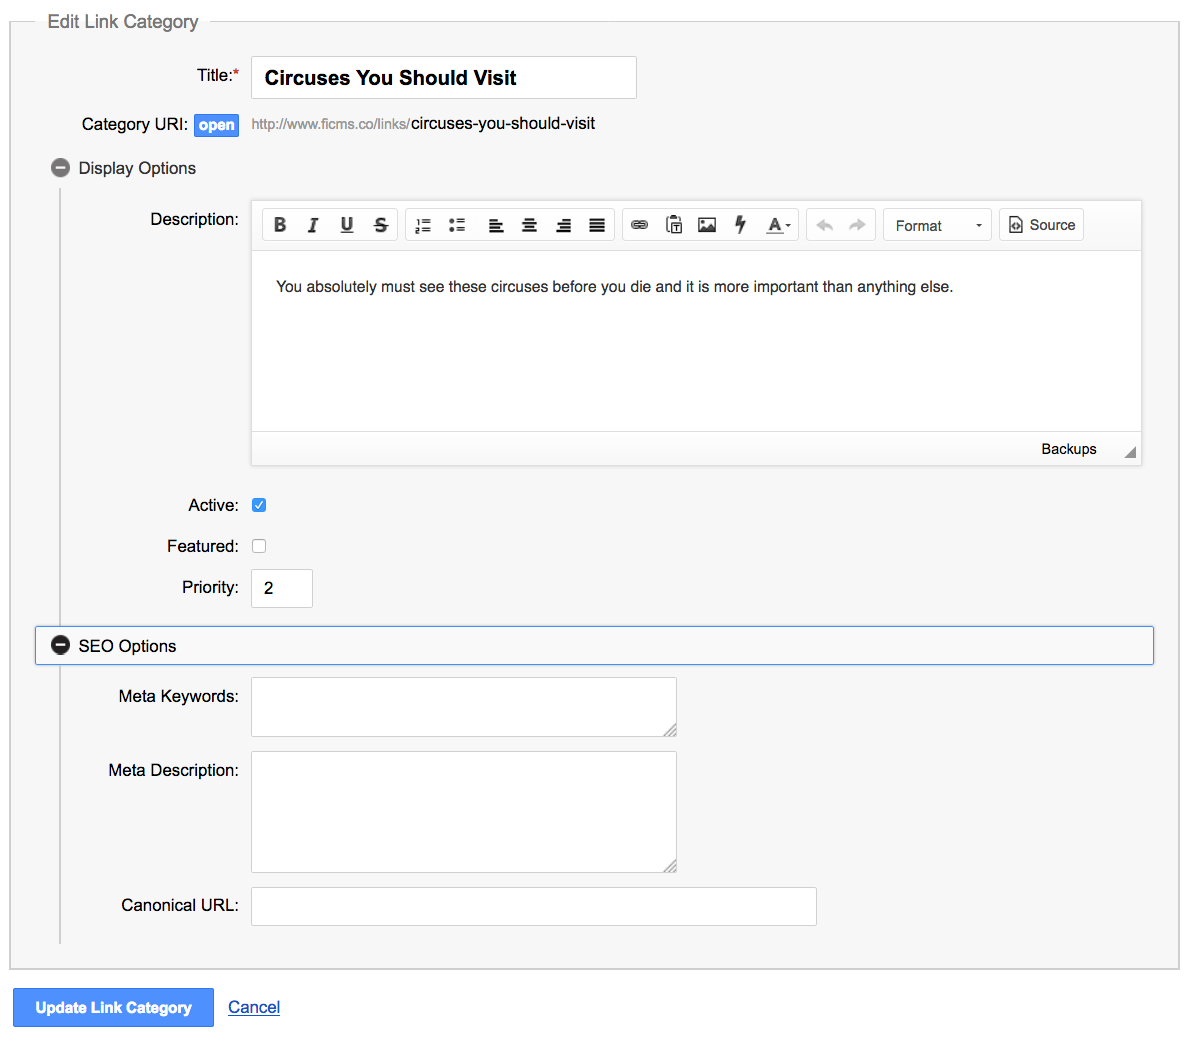Image resolution: width=1200 pixels, height=1047 pixels.
Task: Collapse the SEO Options section
Action: click(61, 646)
